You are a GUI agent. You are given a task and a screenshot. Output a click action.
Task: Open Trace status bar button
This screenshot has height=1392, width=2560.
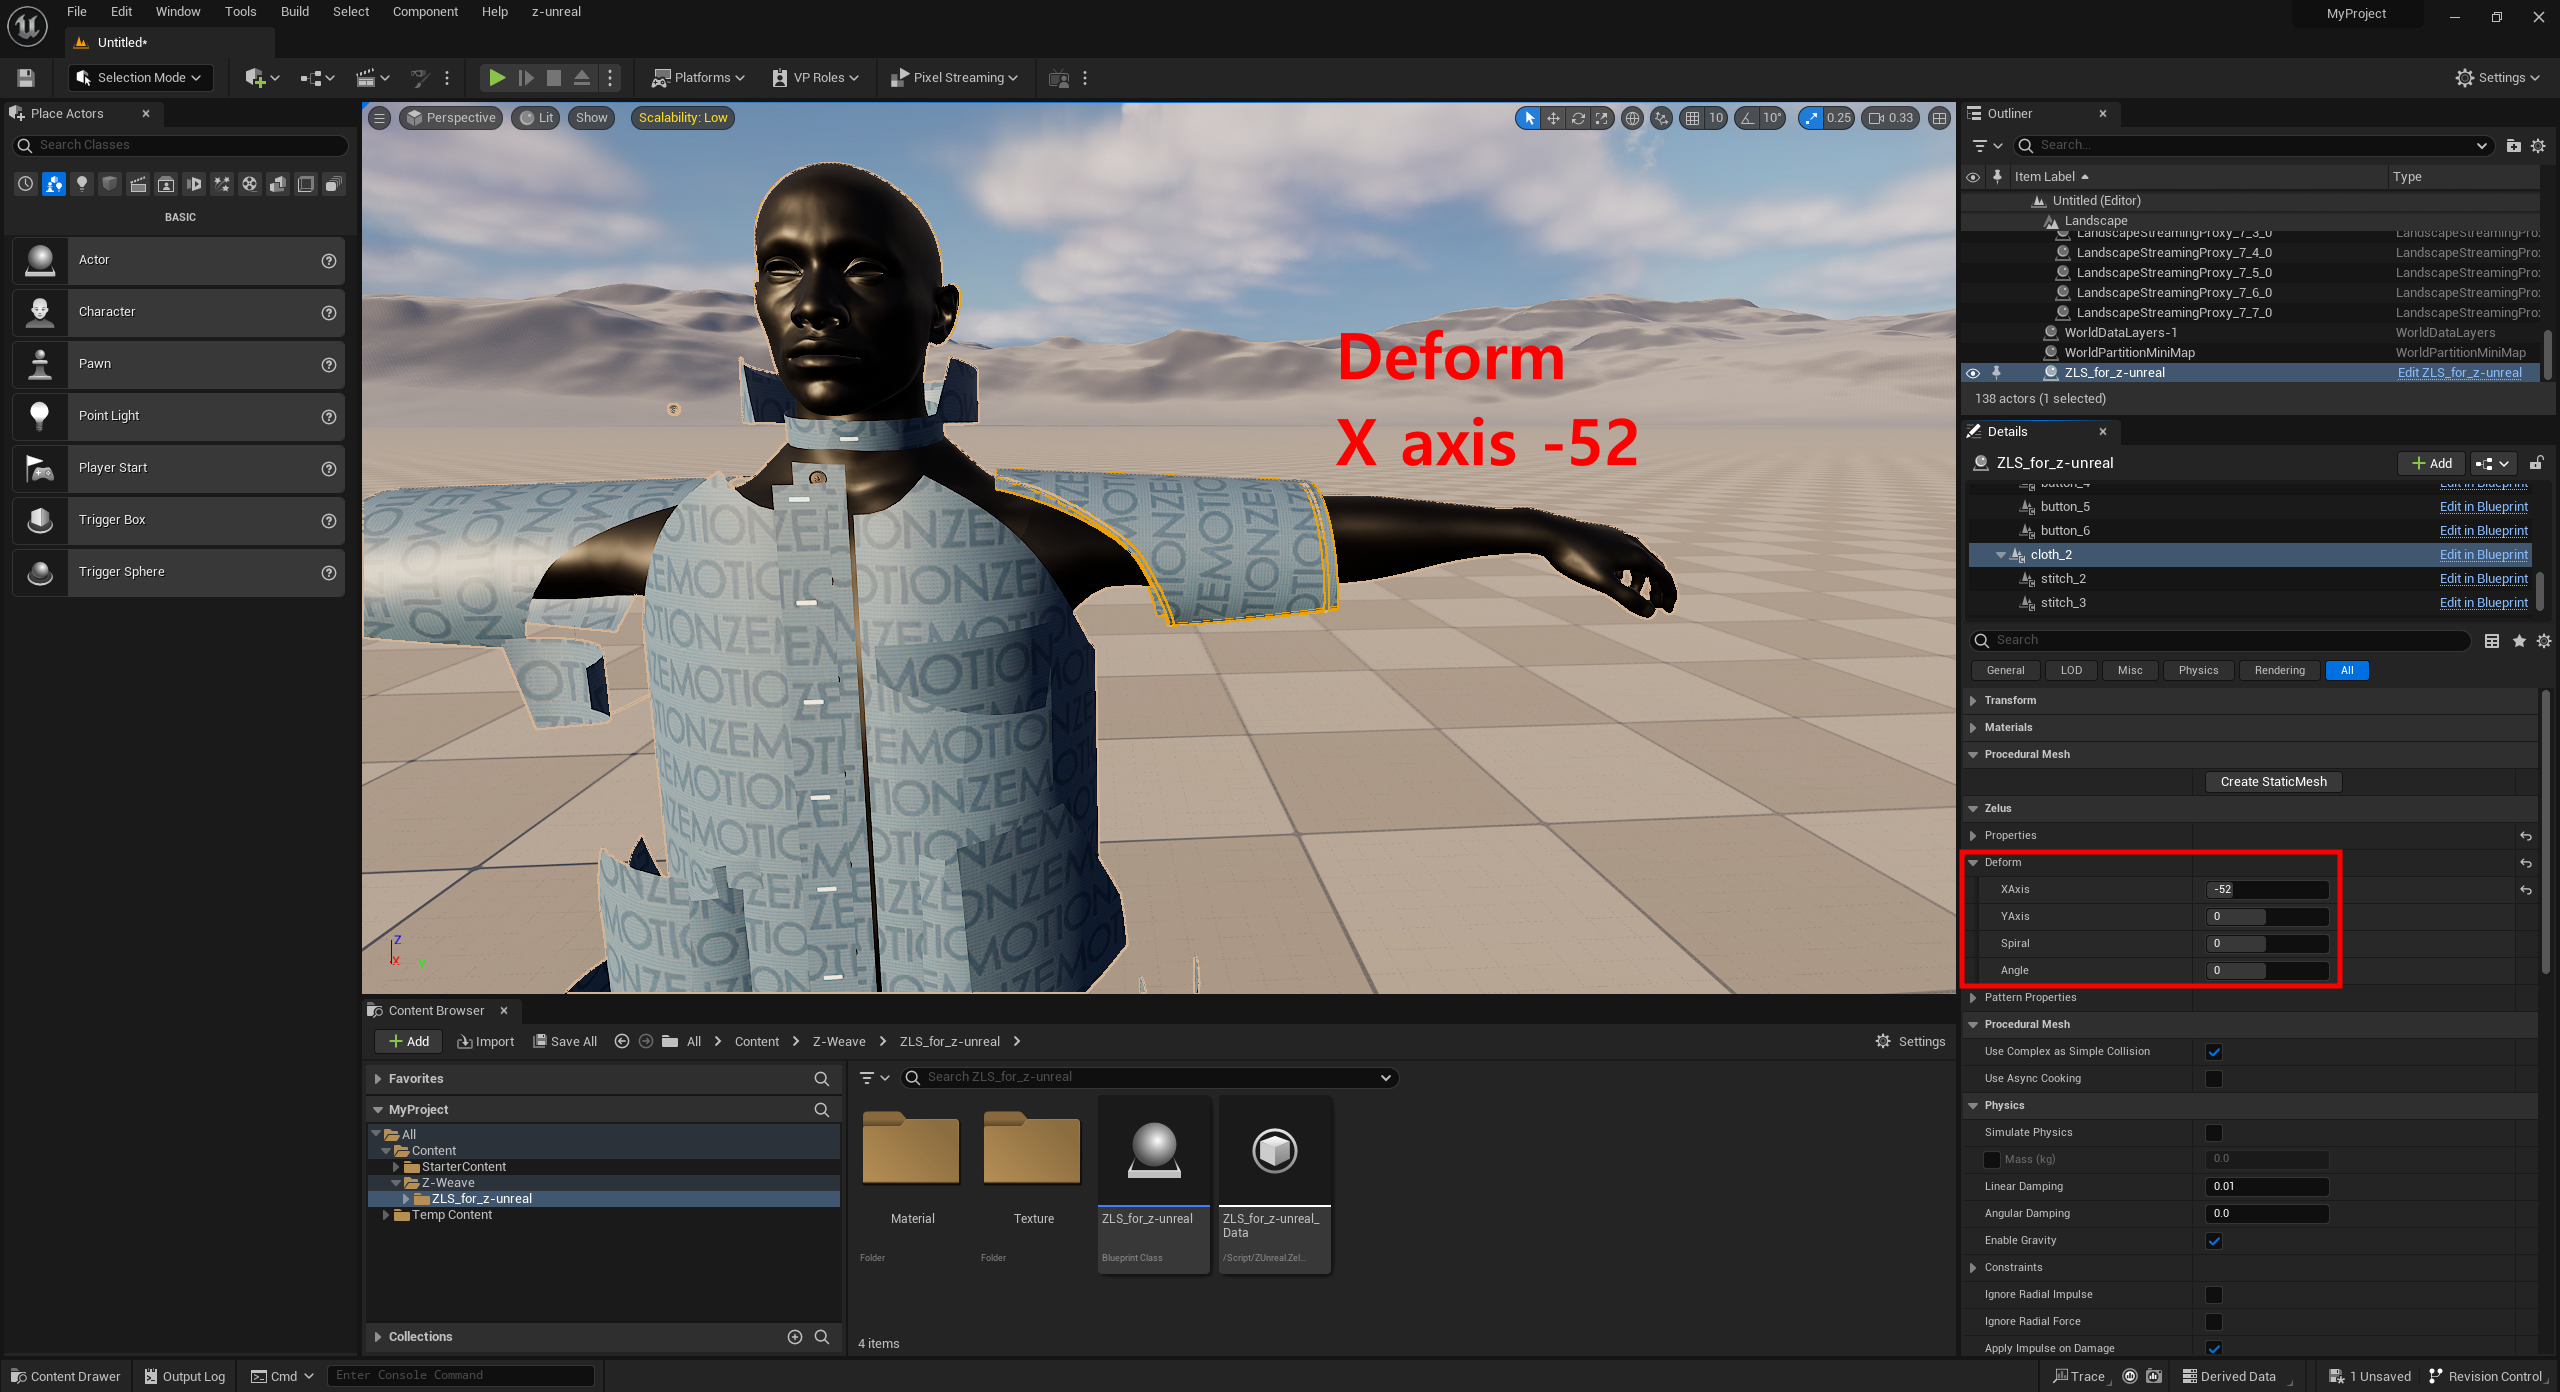[x=2079, y=1377]
